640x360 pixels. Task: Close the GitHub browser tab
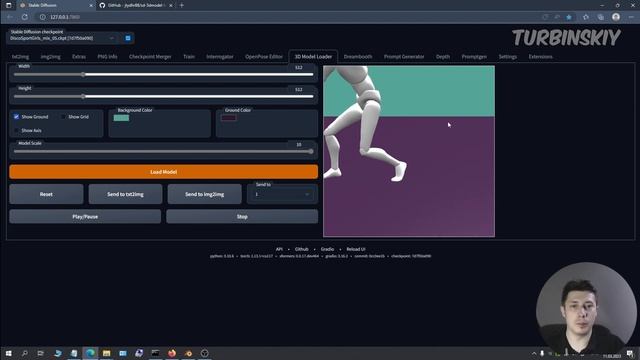click(x=171, y=5)
